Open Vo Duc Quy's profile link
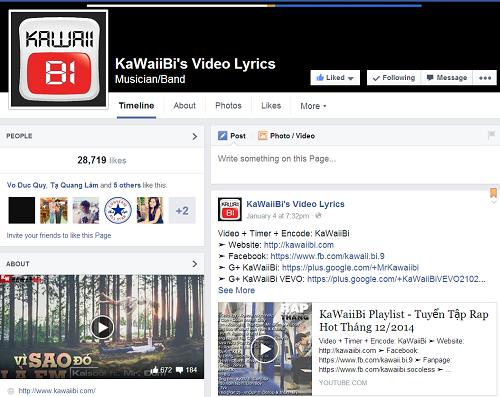The height and width of the screenshot is (397, 500). coord(27,185)
